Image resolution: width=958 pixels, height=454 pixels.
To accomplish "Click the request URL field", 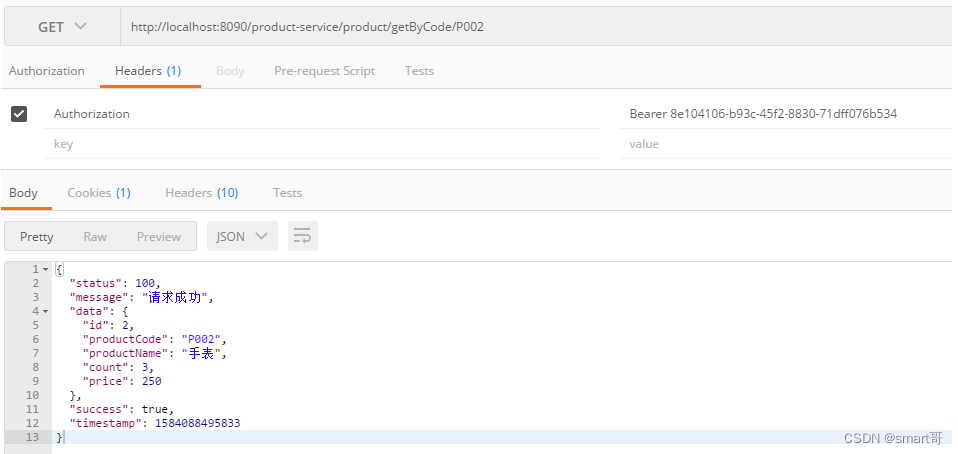I will pos(536,27).
